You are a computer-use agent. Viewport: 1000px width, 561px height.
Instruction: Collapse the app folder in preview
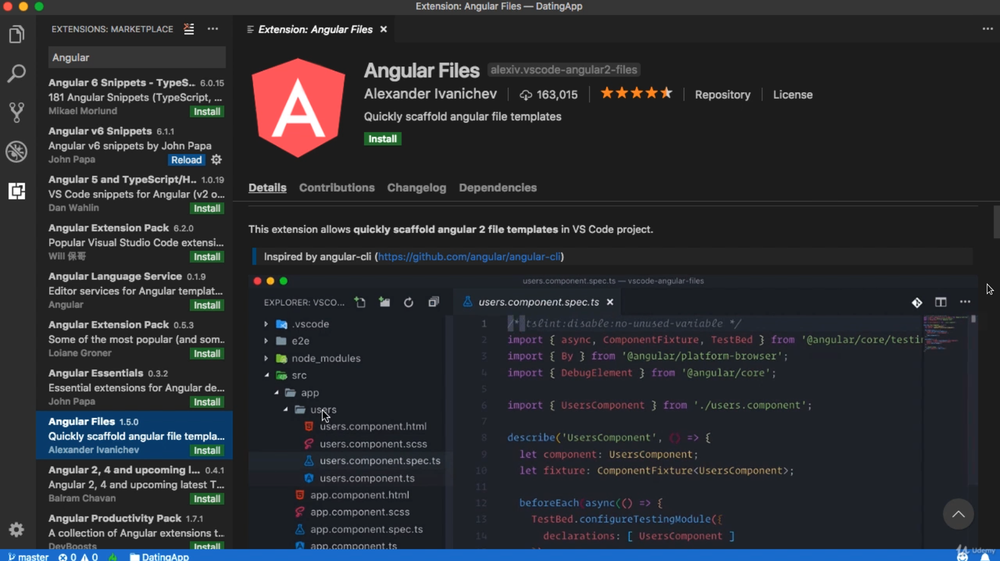pos(276,393)
